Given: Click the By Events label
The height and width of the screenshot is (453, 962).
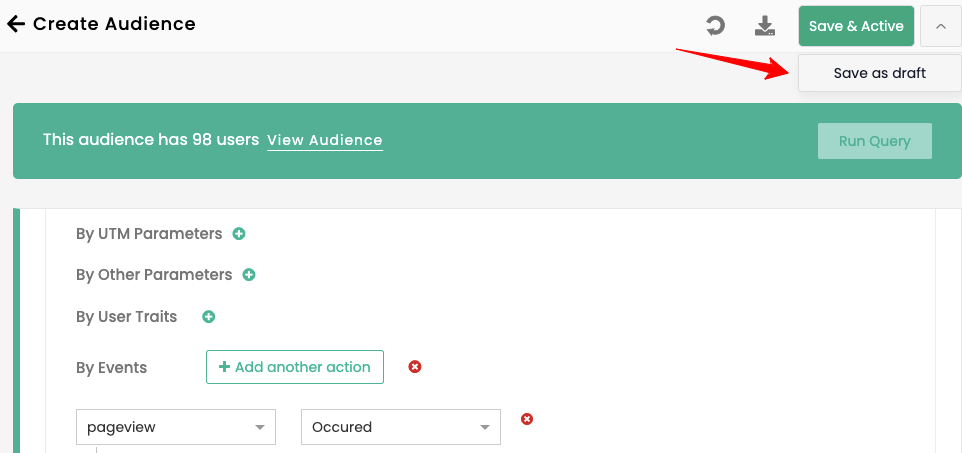Looking at the screenshot, I should point(111,368).
